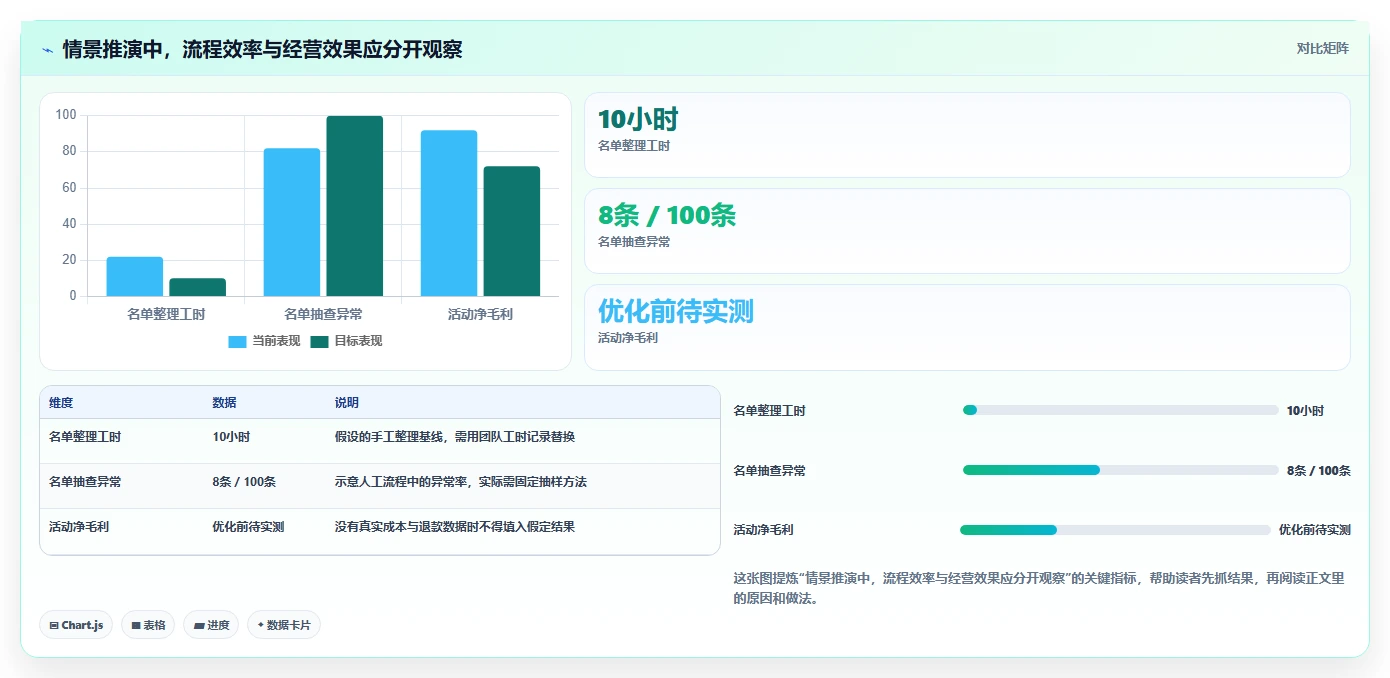The height and width of the screenshot is (678, 1390).
Task: Click table cell 10小时
Action: [x=231, y=437]
